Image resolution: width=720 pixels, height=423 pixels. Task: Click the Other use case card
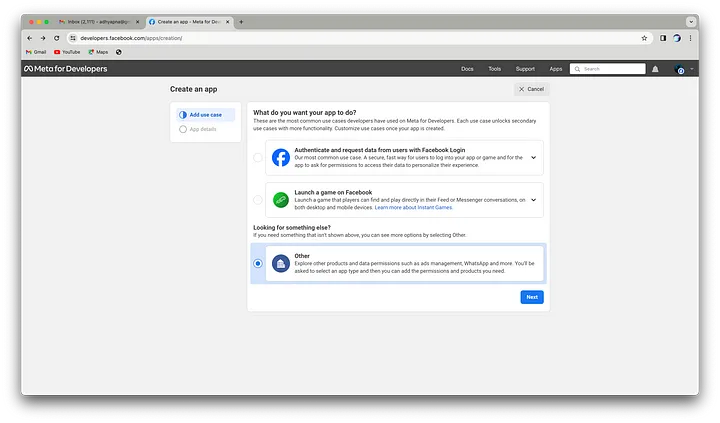(404, 263)
